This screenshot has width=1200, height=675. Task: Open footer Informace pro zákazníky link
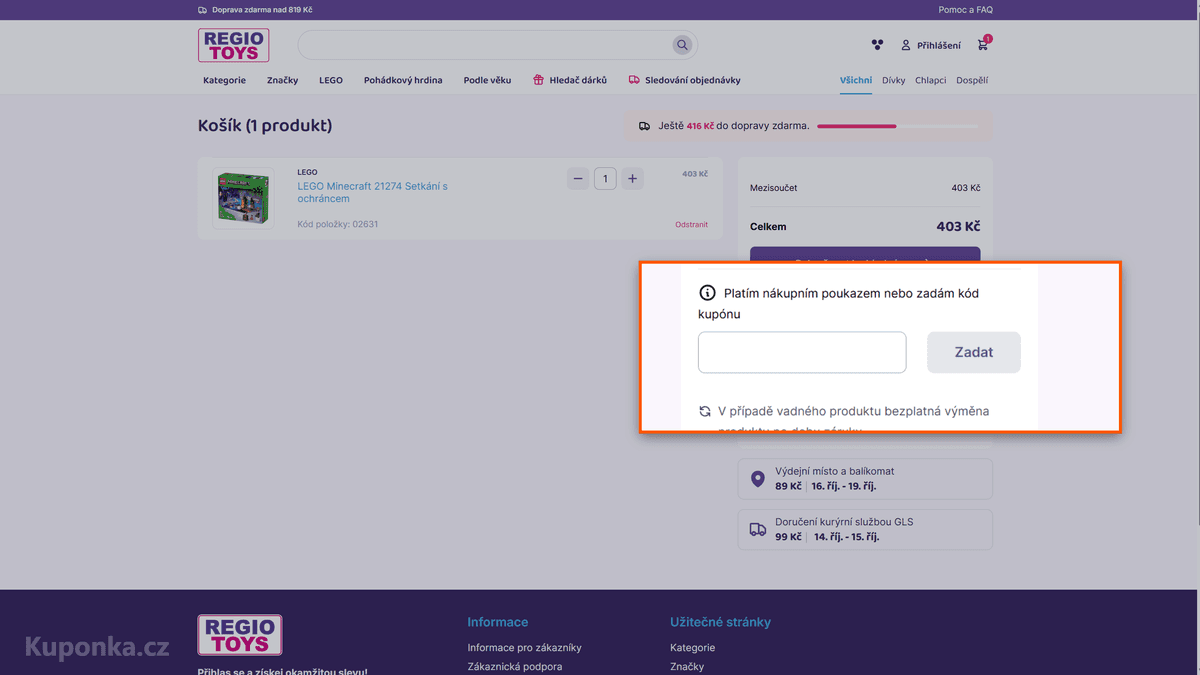(524, 647)
